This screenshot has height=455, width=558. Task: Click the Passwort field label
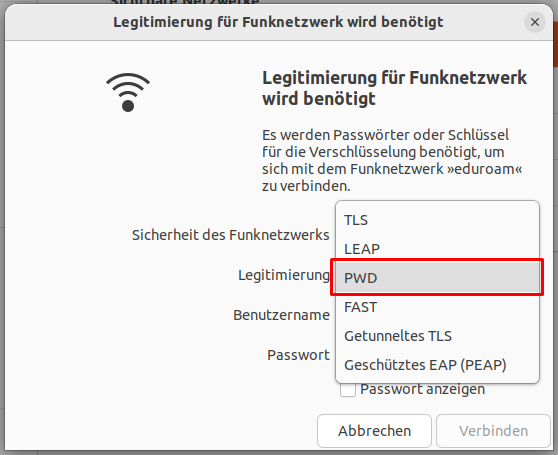(x=299, y=355)
